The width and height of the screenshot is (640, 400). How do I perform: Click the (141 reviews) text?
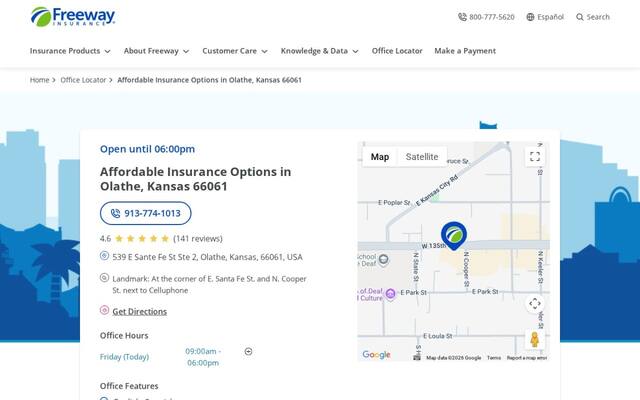pyautogui.click(x=198, y=239)
